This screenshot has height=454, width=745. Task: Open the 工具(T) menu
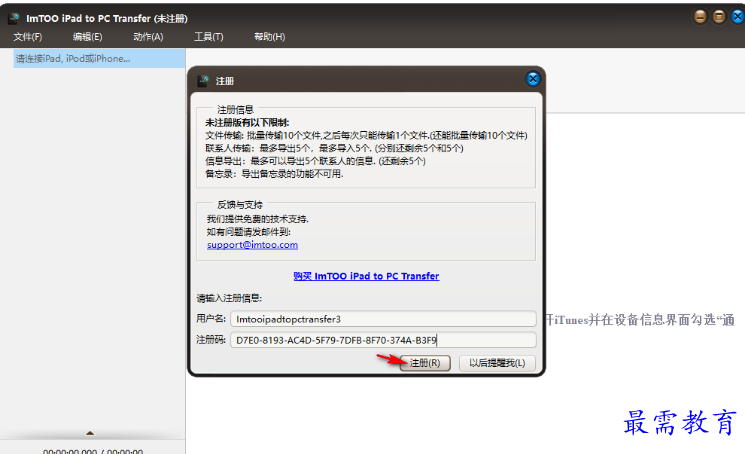pos(209,37)
